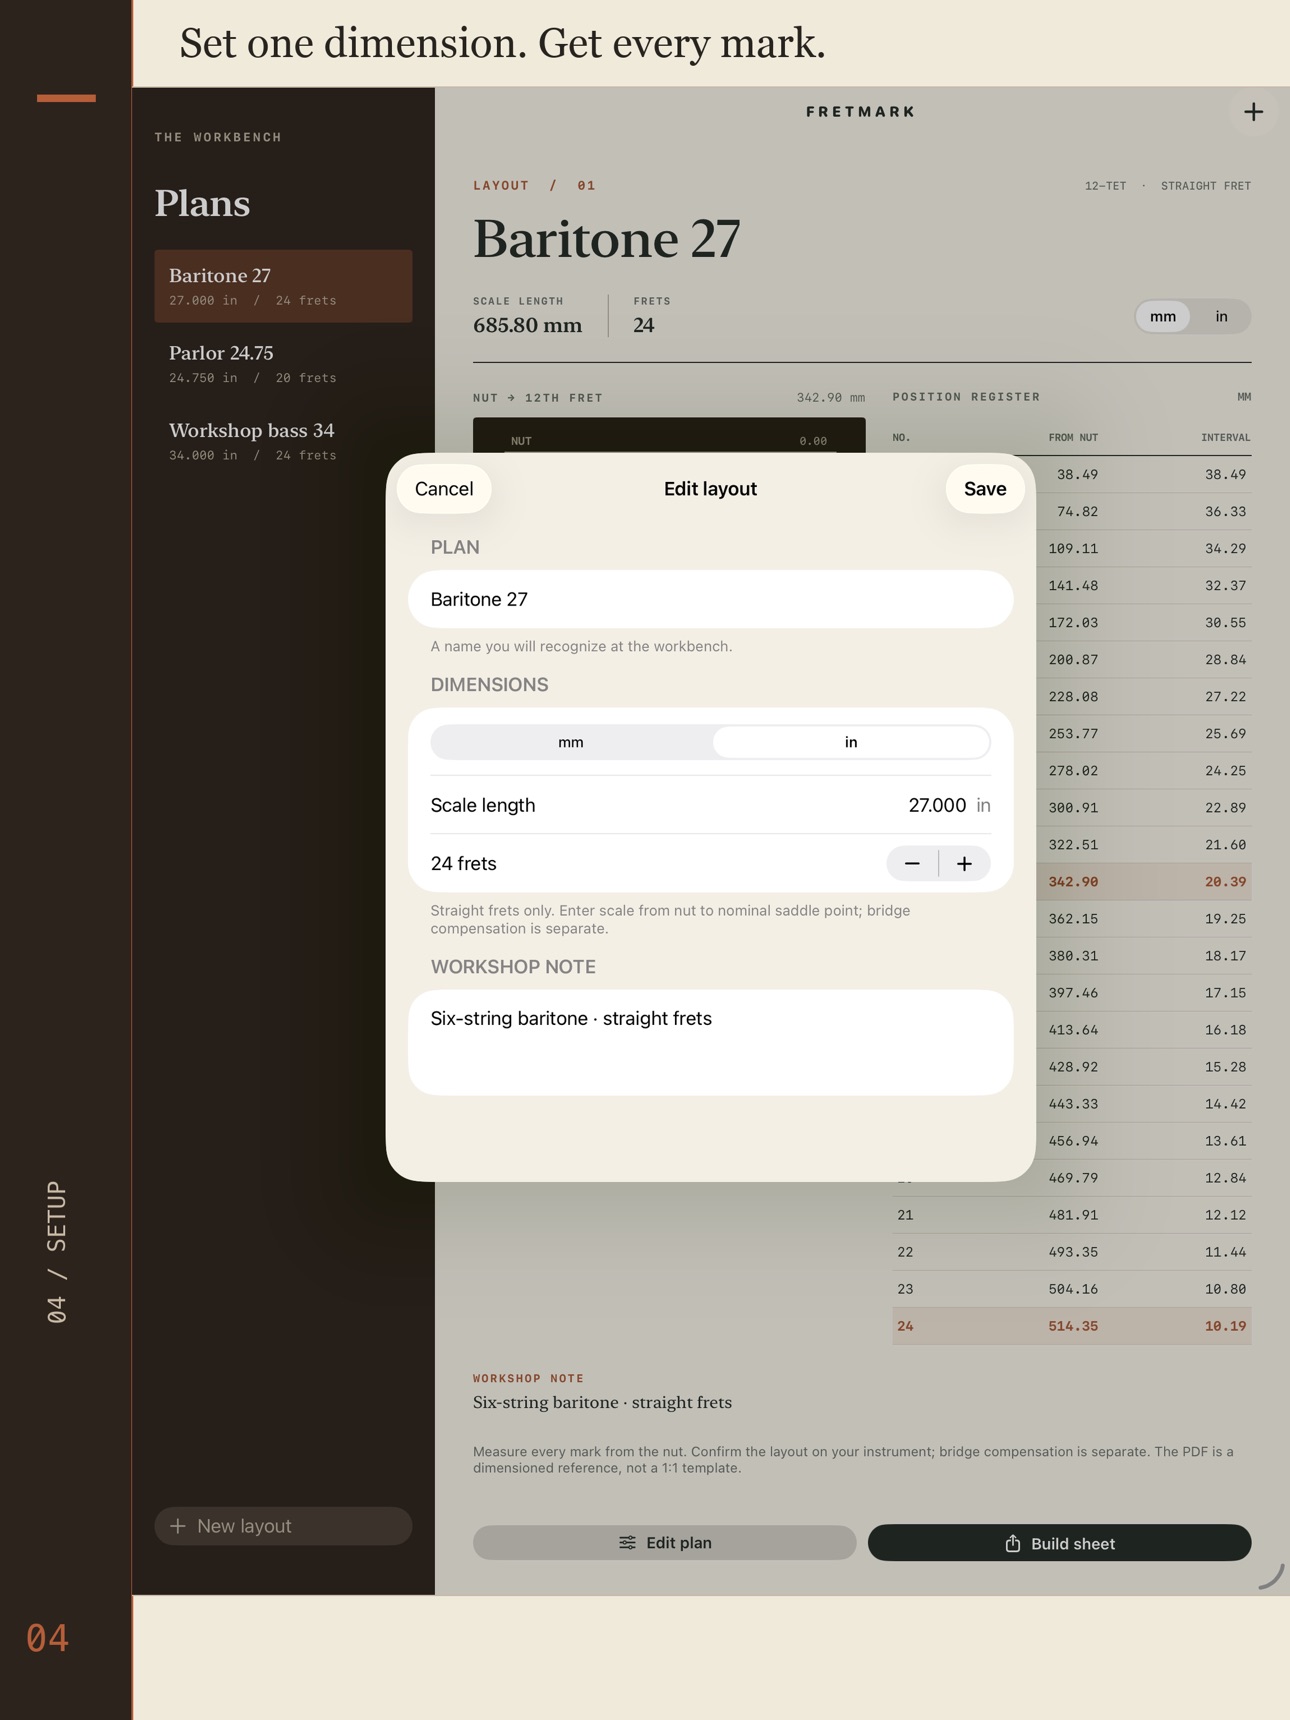The height and width of the screenshot is (1720, 1290).
Task: Set header unit toggle to mm
Action: pyautogui.click(x=1163, y=316)
